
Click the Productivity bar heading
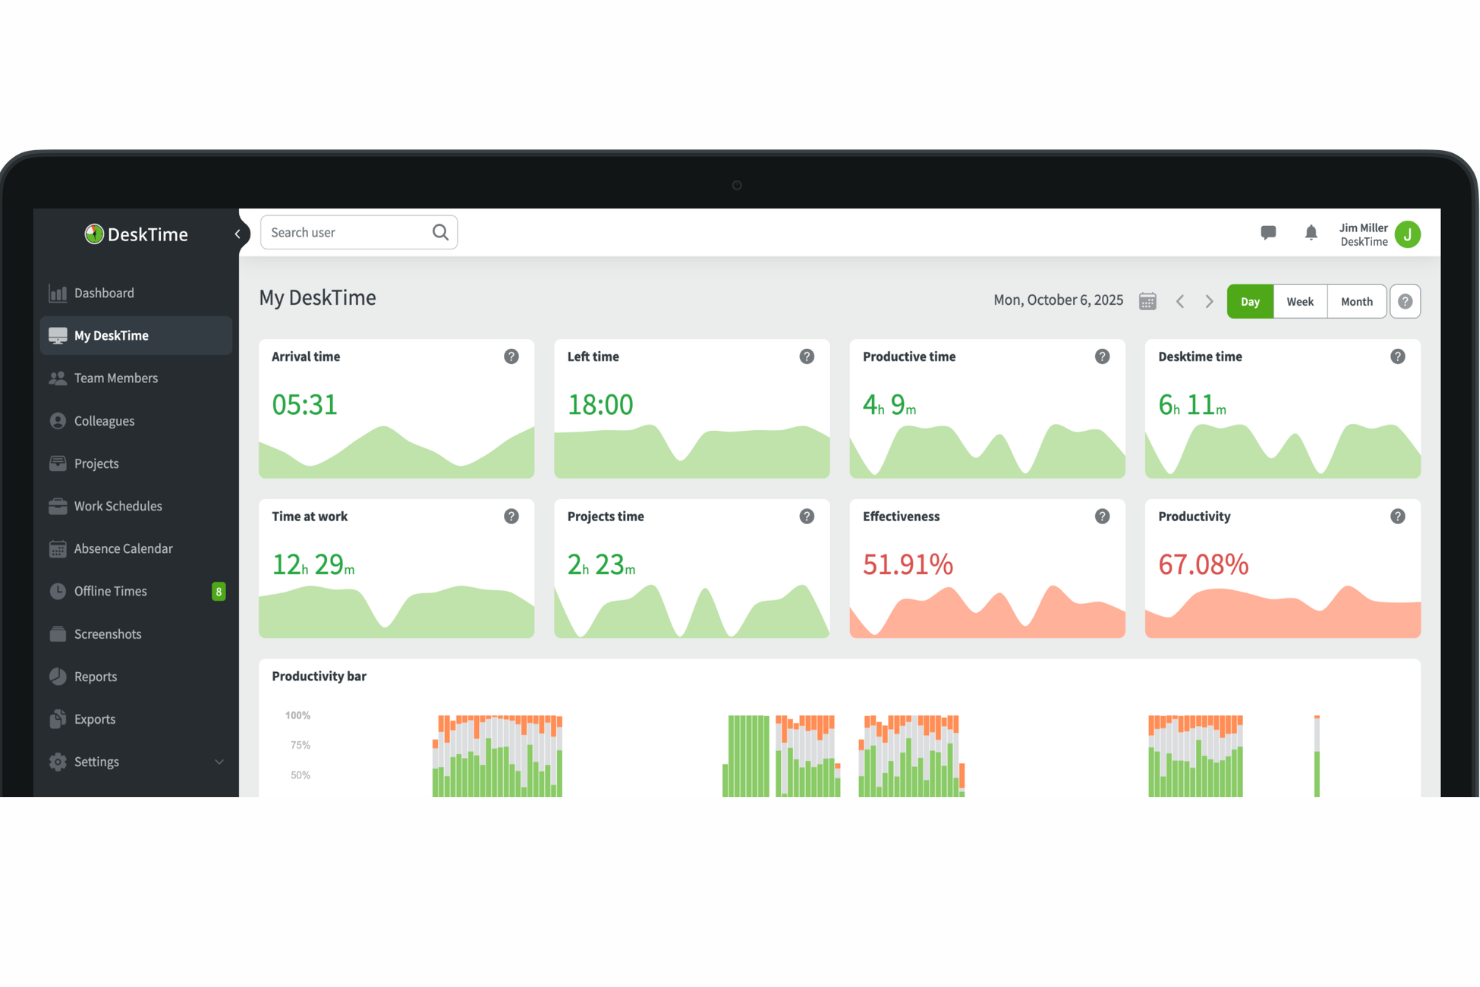[319, 677]
